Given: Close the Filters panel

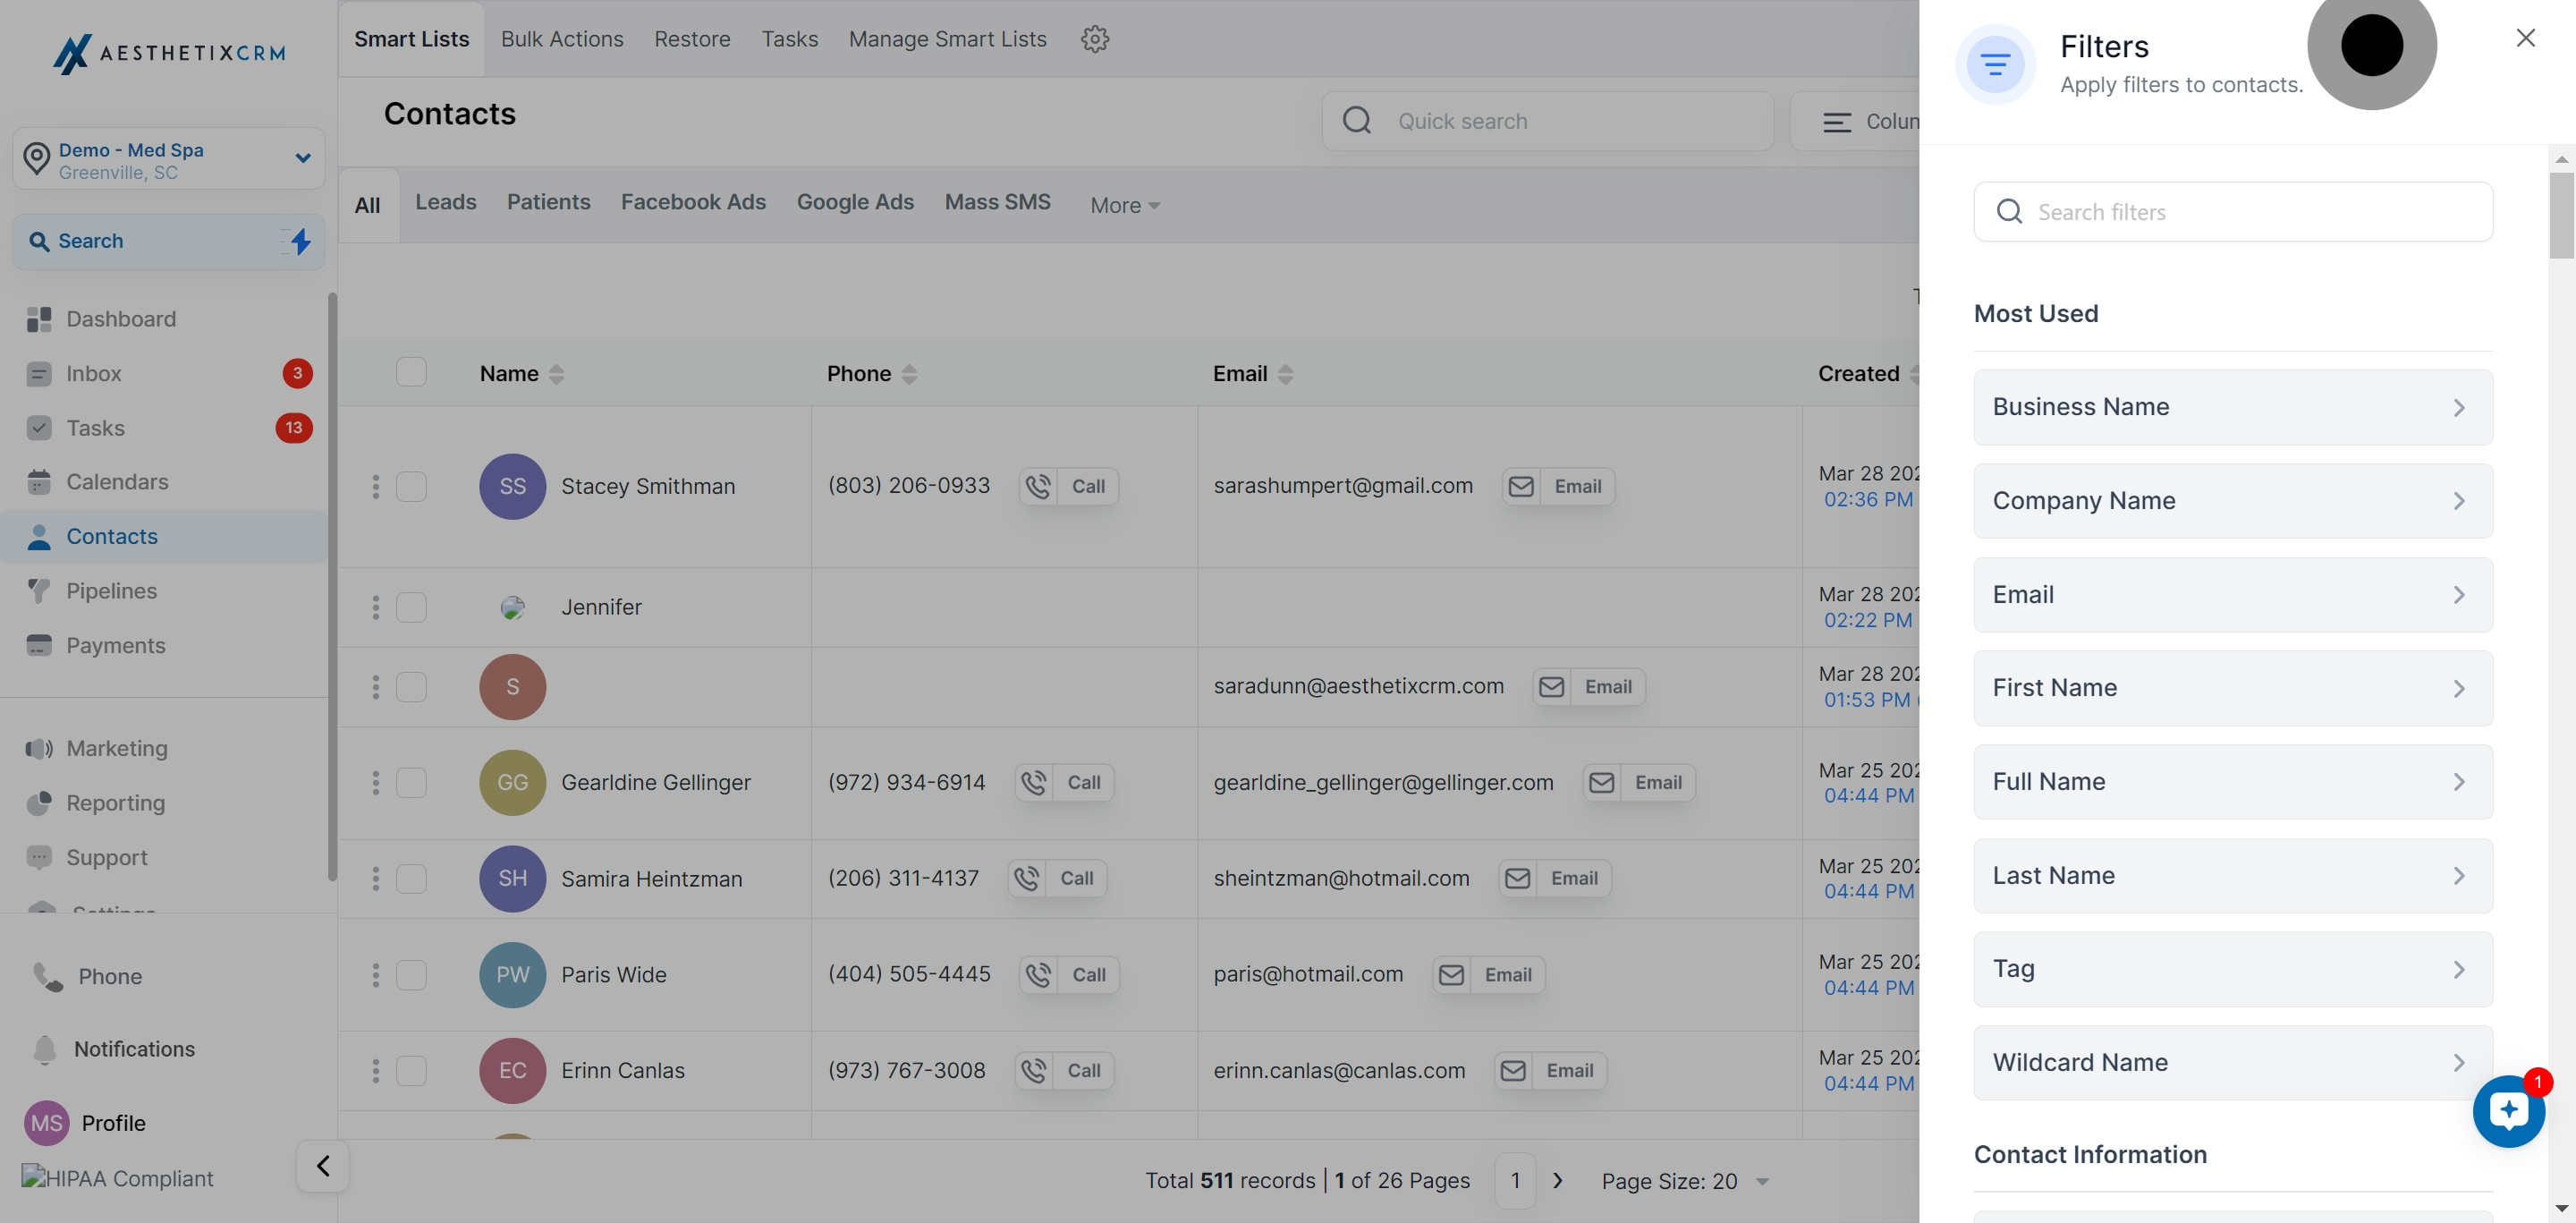Looking at the screenshot, I should [2525, 38].
